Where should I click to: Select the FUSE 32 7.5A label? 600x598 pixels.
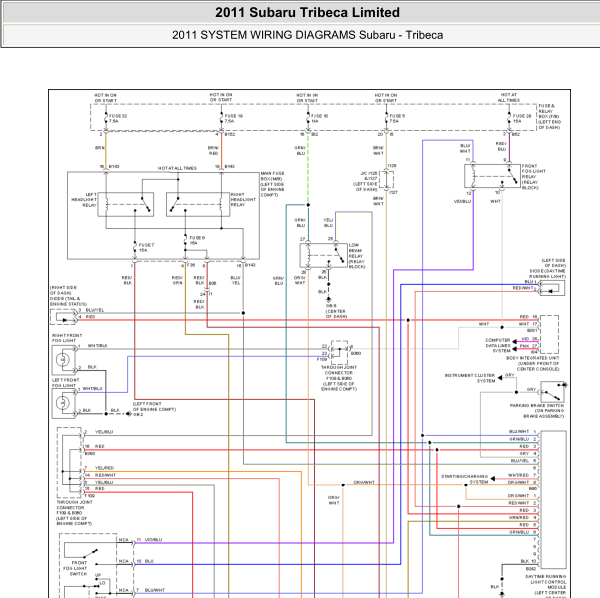coord(118,118)
